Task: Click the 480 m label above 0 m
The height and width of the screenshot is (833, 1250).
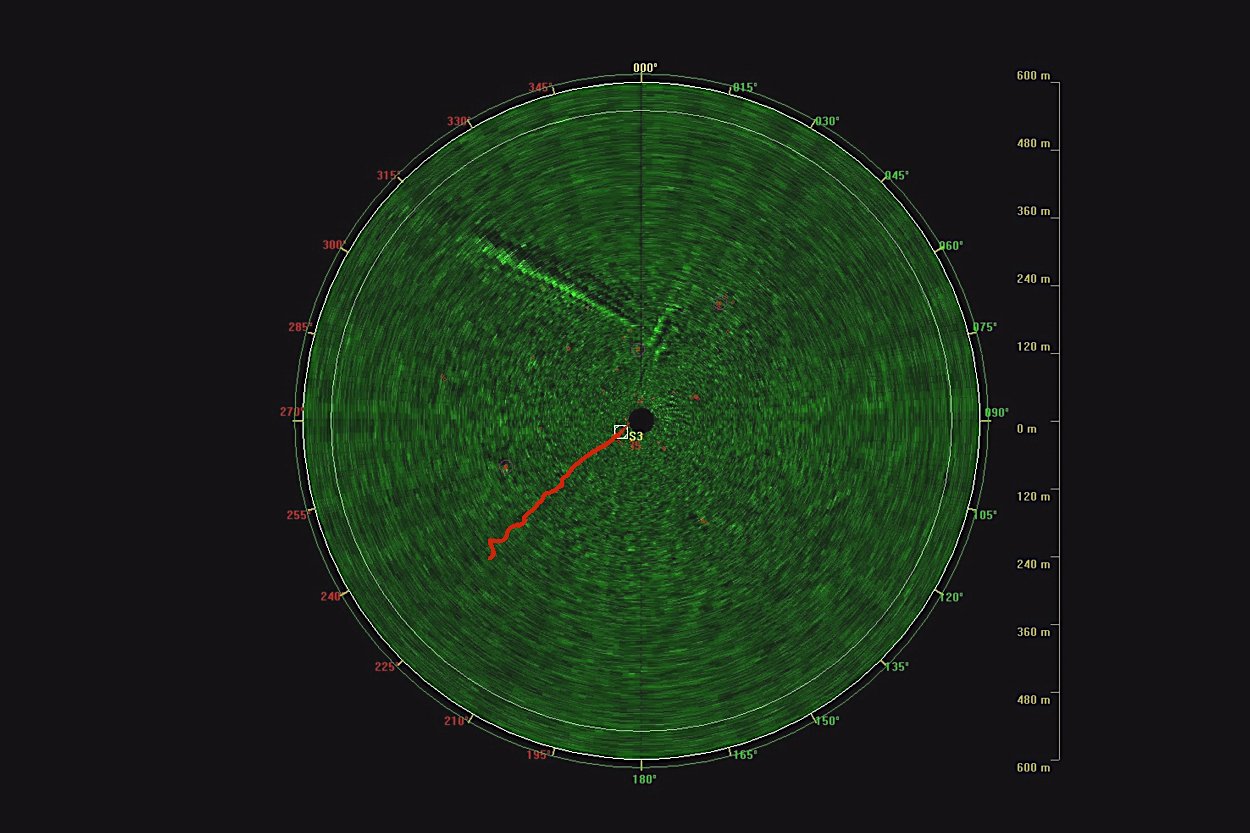Action: 1033,143
